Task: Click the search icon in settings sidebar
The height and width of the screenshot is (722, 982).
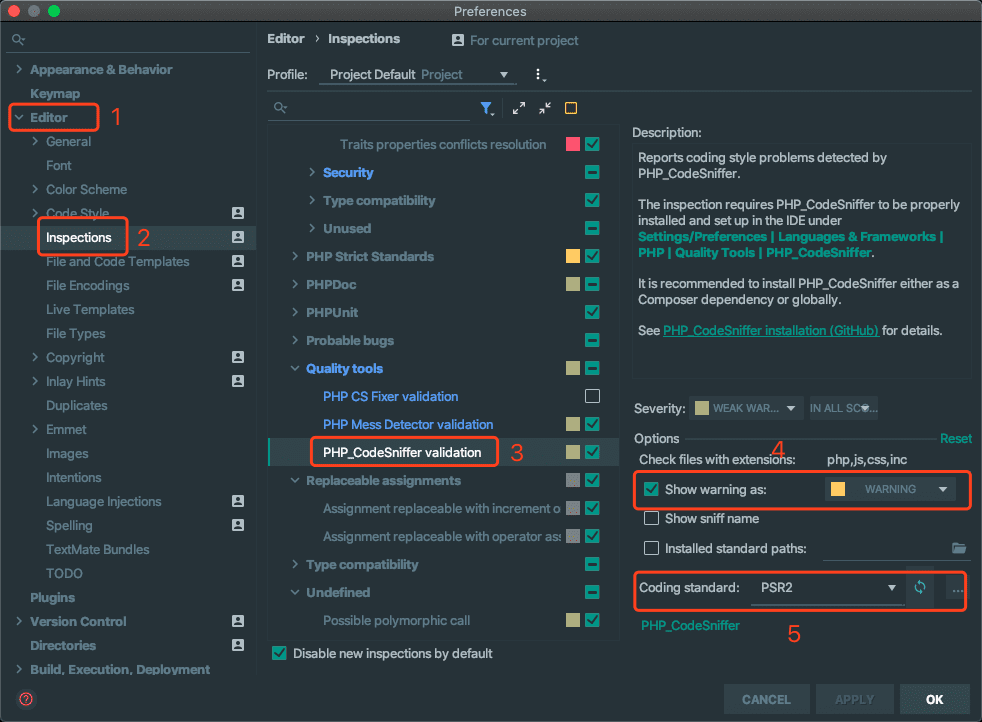Action: coord(18,39)
